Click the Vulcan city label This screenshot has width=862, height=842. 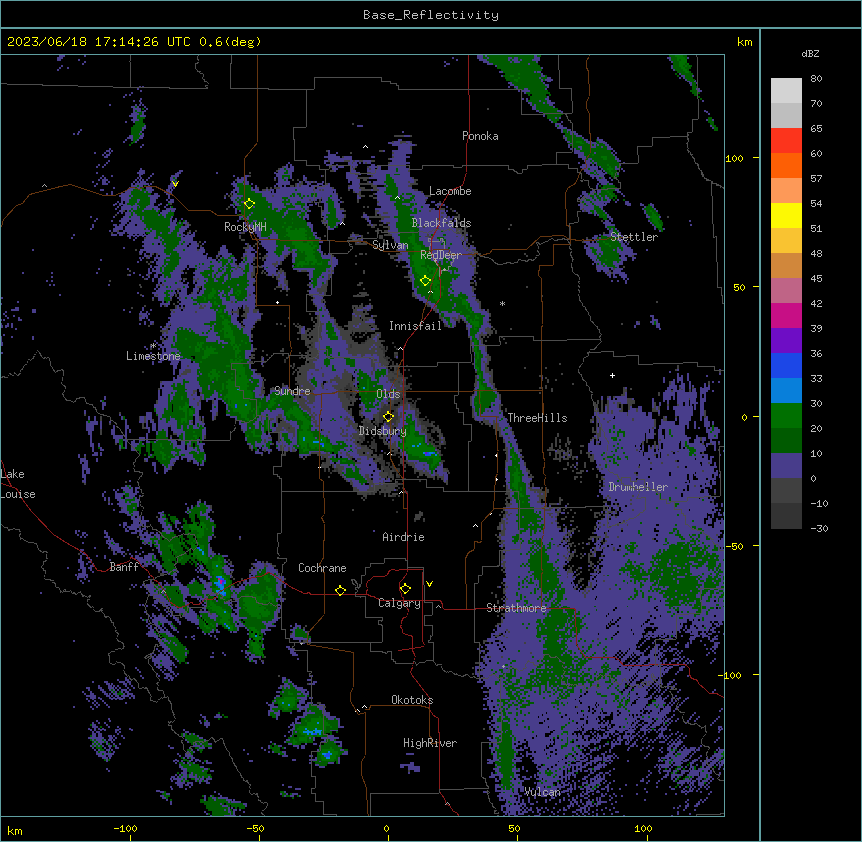point(543,792)
